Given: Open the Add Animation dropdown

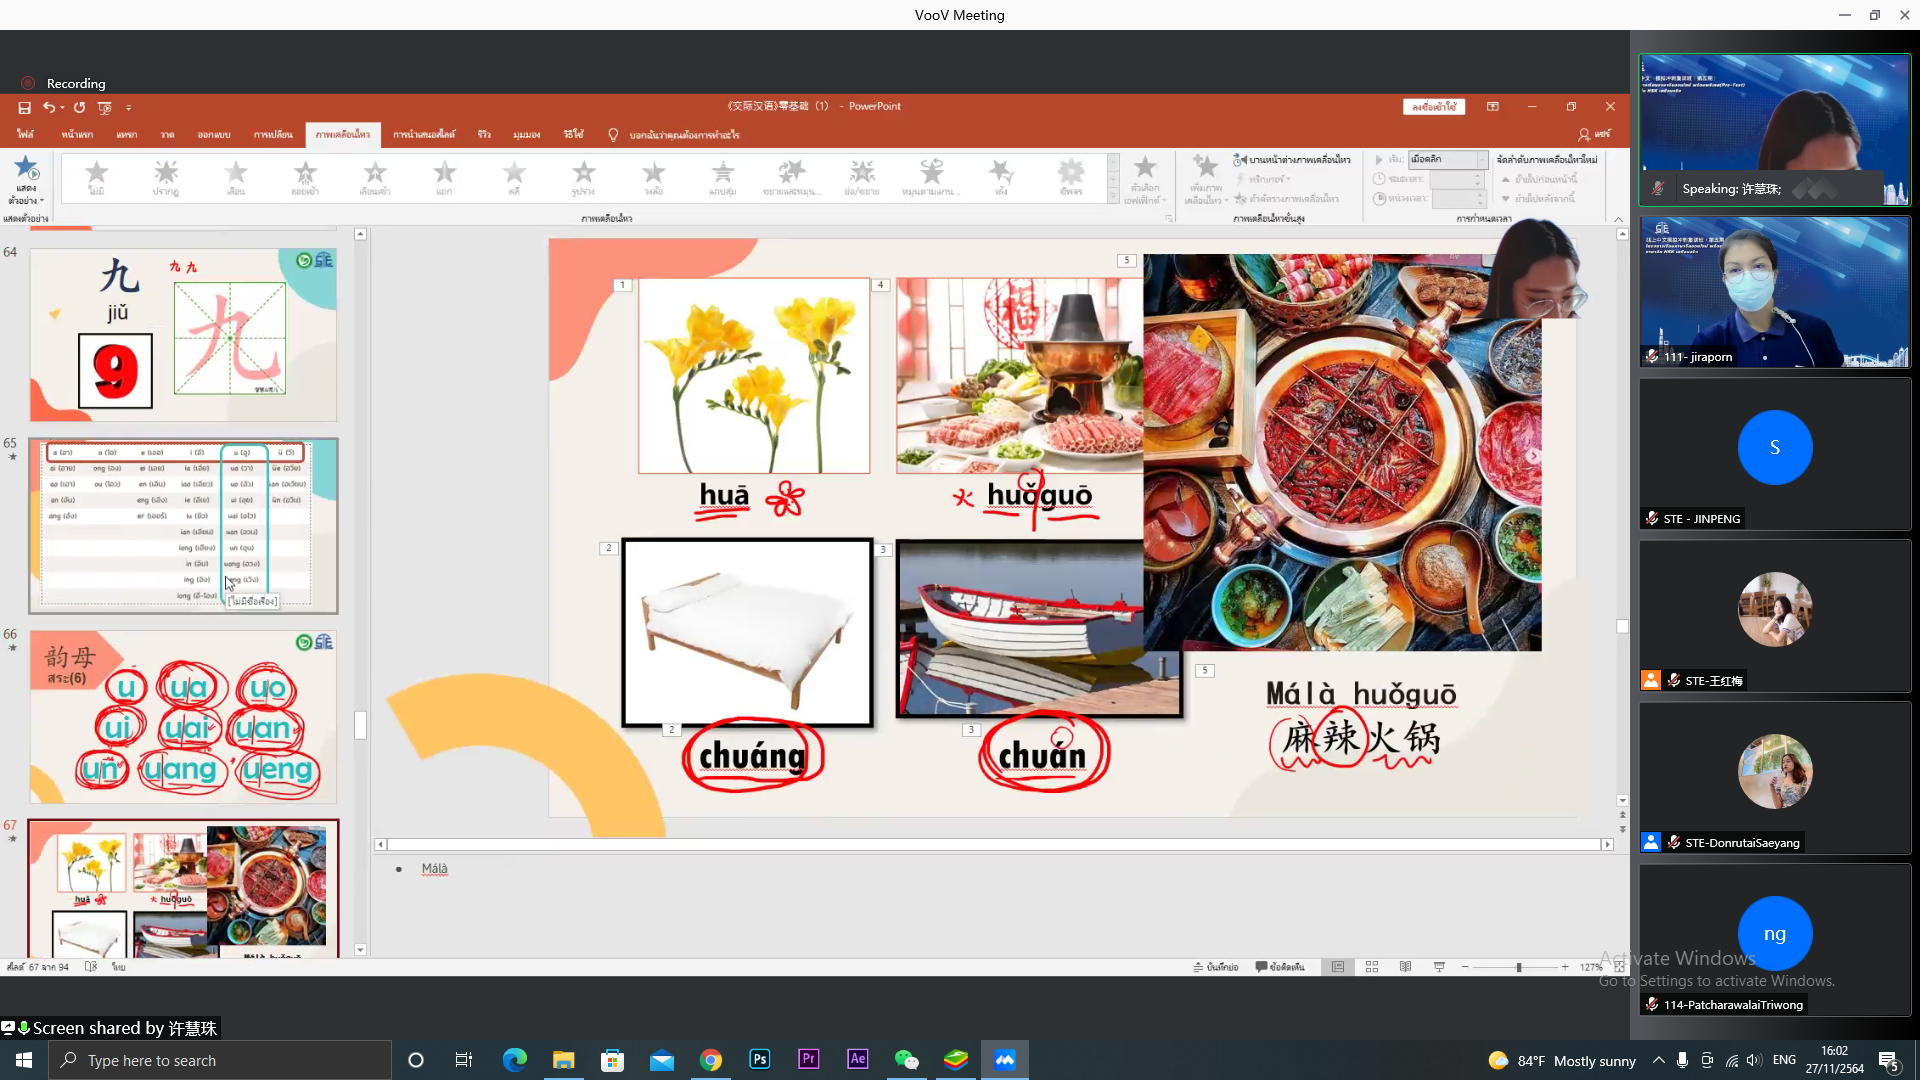Looking at the screenshot, I should (x=1206, y=180).
